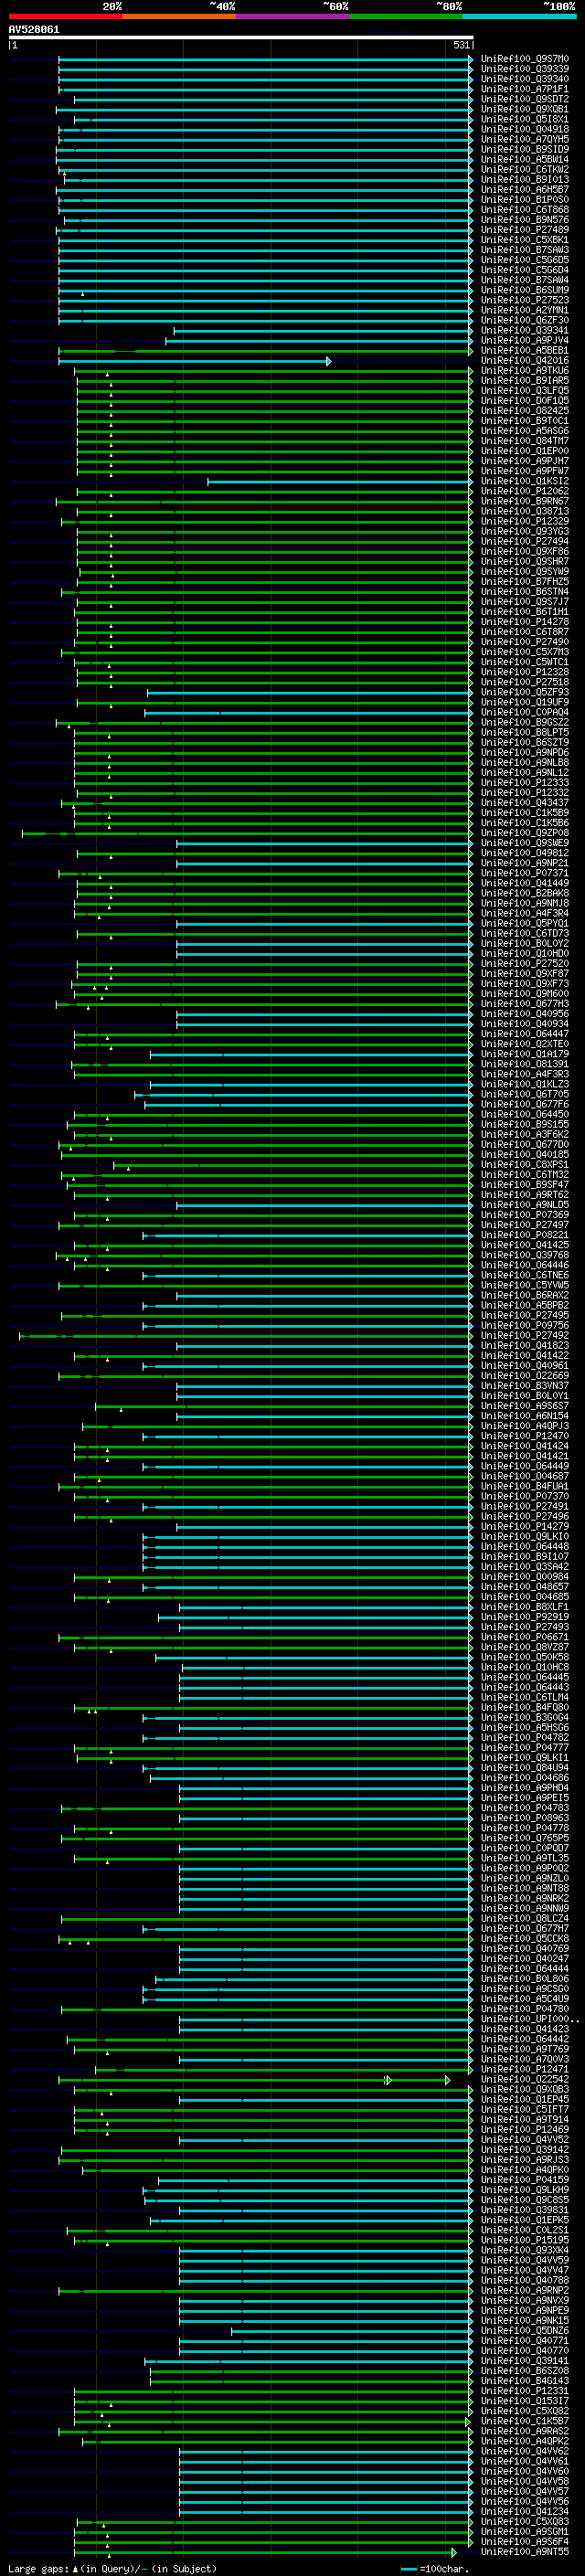
Task: Select the UniRef100_P09756 label
Action: tap(525, 1325)
